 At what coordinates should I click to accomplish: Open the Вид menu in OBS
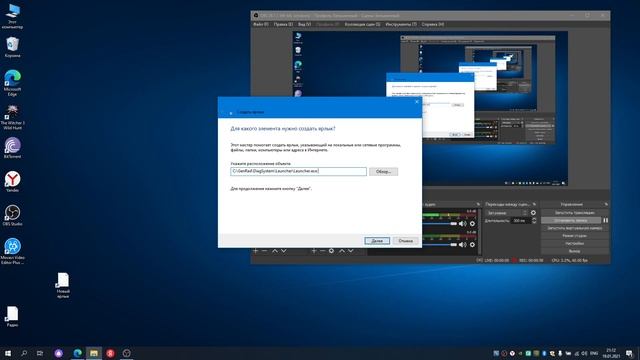304,24
